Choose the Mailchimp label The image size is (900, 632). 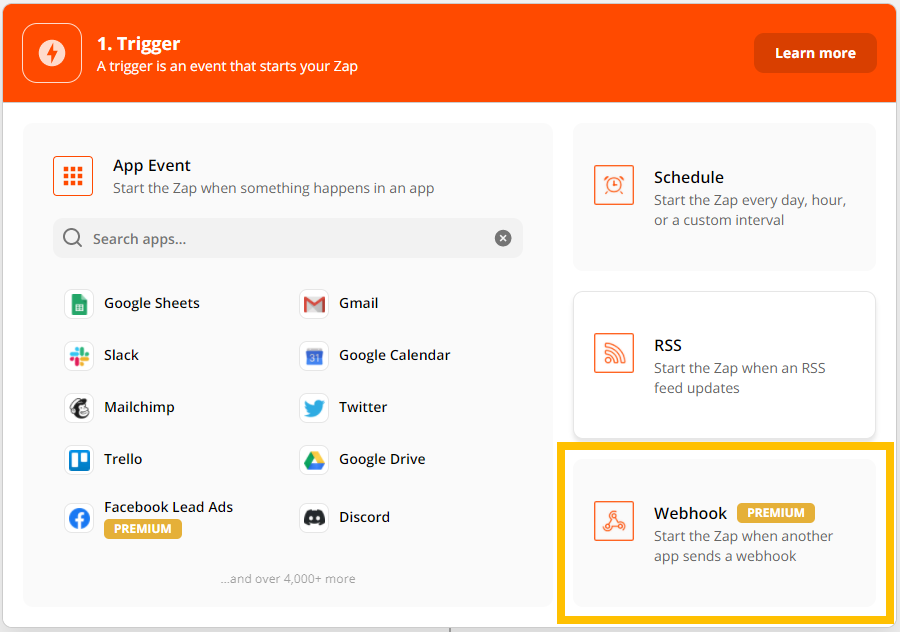[139, 407]
